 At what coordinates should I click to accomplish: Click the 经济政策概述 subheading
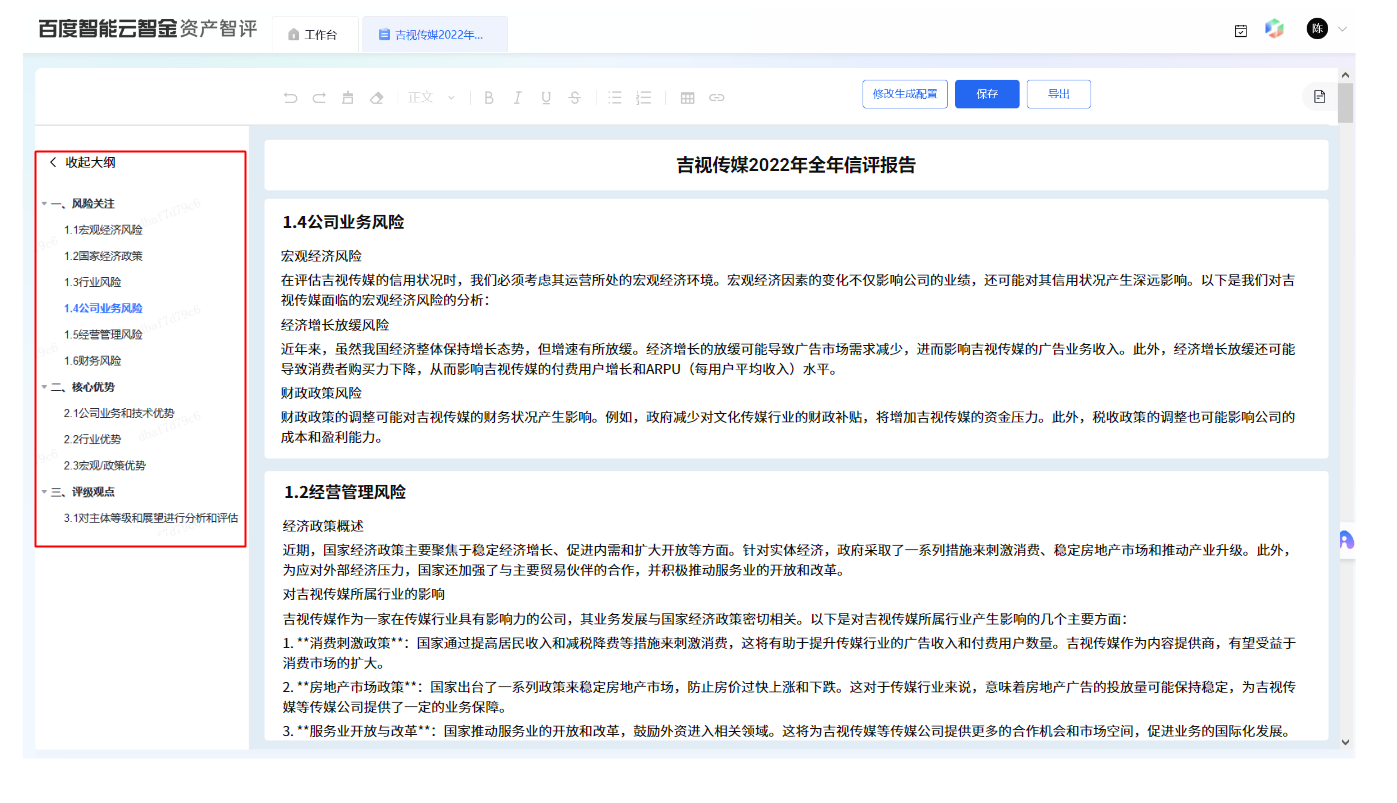pos(323,526)
